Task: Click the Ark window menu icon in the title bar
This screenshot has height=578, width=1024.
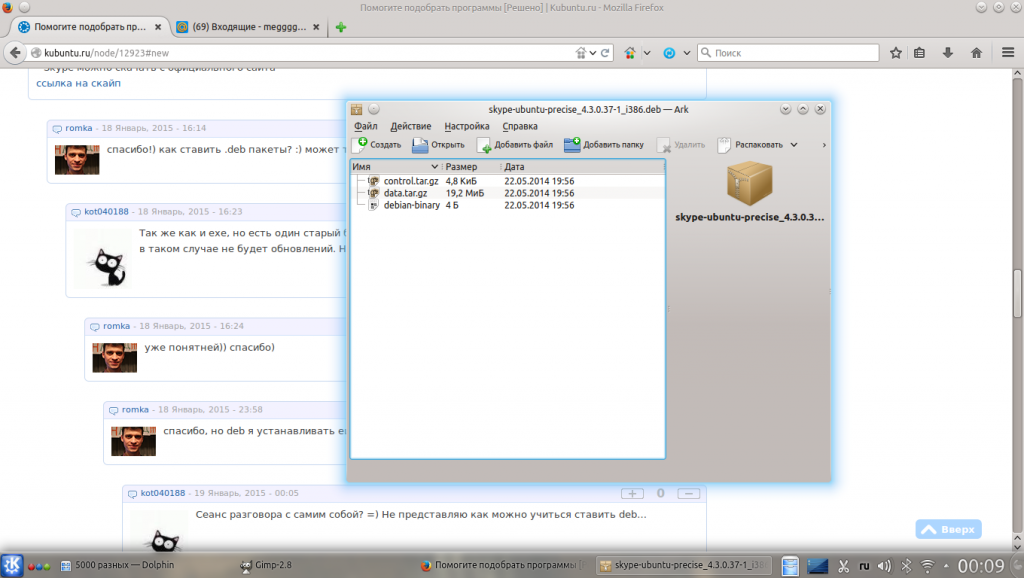Action: point(357,109)
